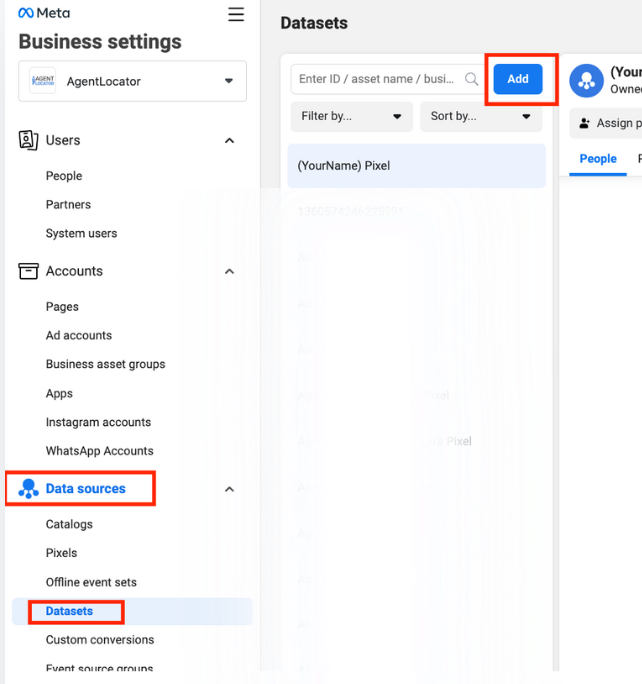Click the search magnifier icon
Screen dimensions: 642x684
[x=471, y=79]
